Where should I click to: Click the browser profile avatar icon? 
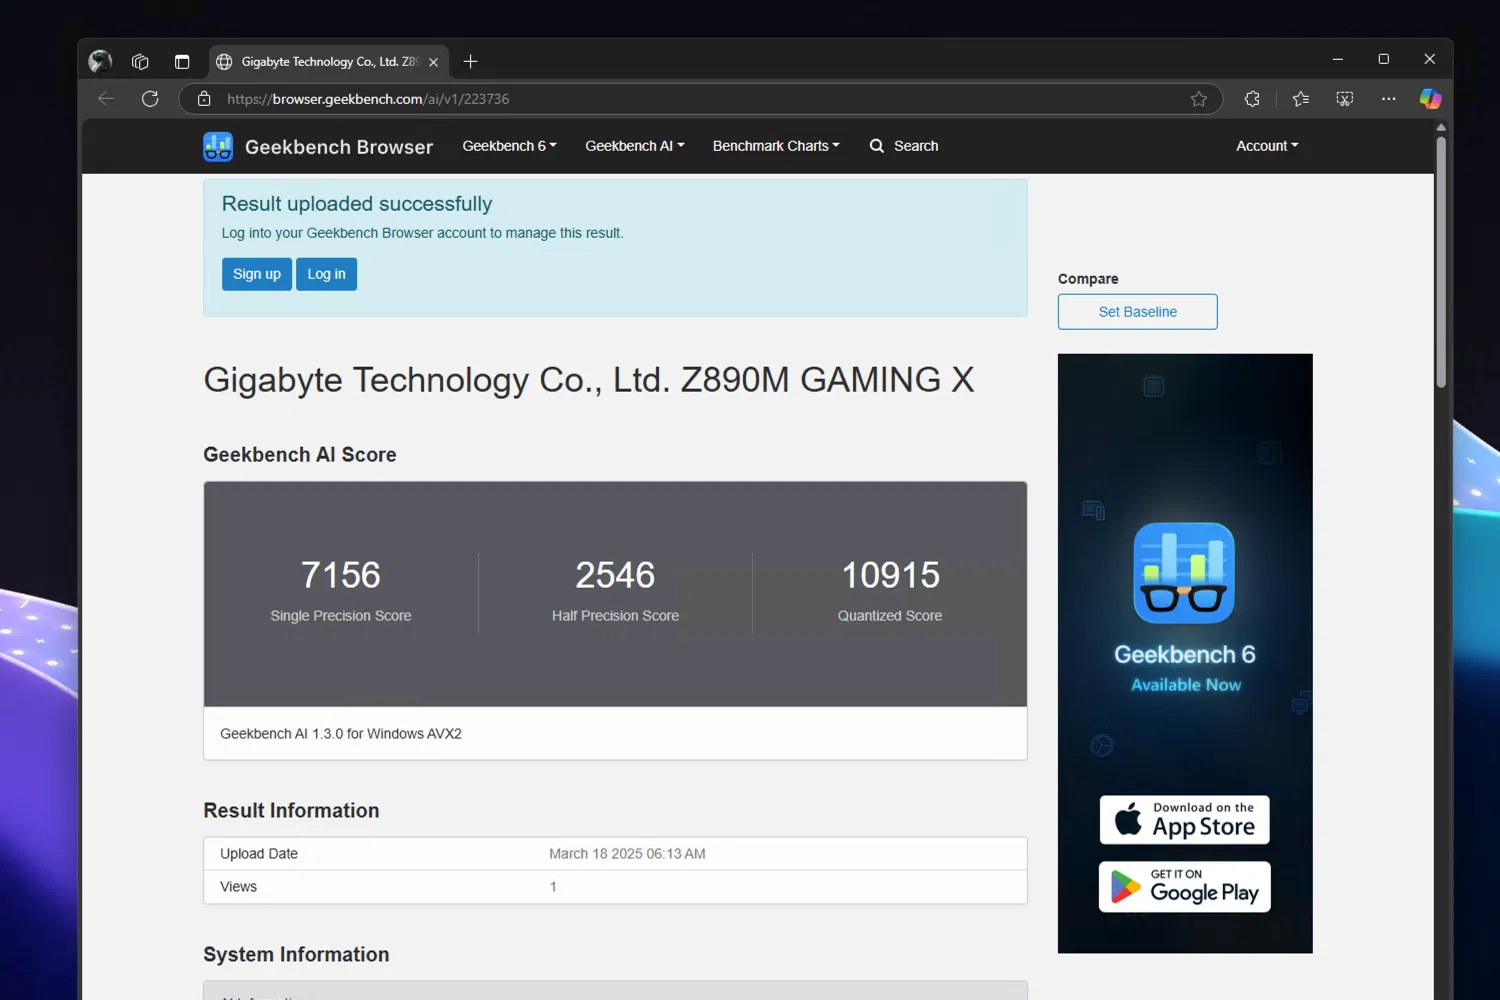[x=100, y=61]
